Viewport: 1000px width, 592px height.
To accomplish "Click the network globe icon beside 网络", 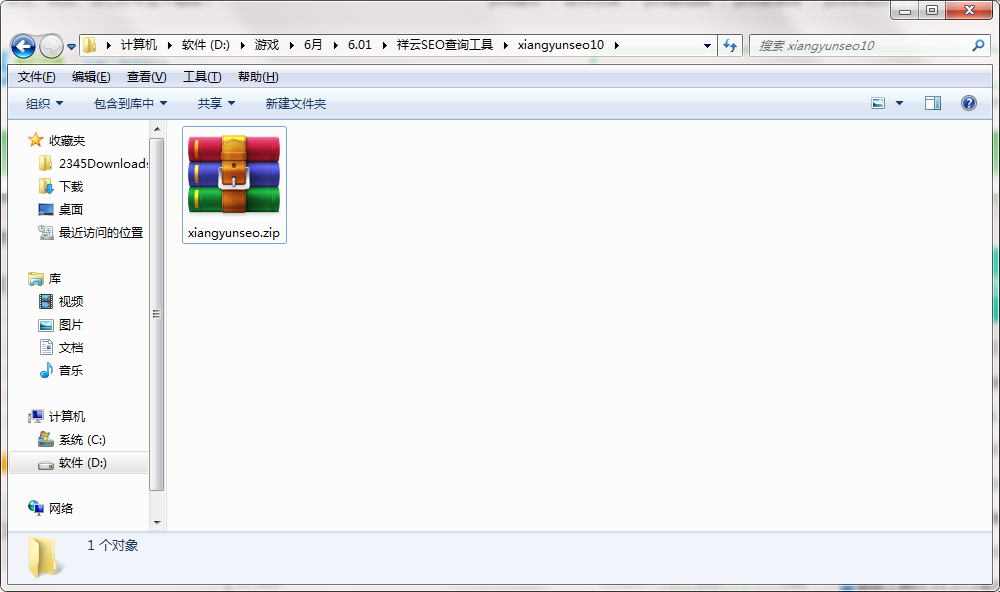I will pyautogui.click(x=36, y=508).
